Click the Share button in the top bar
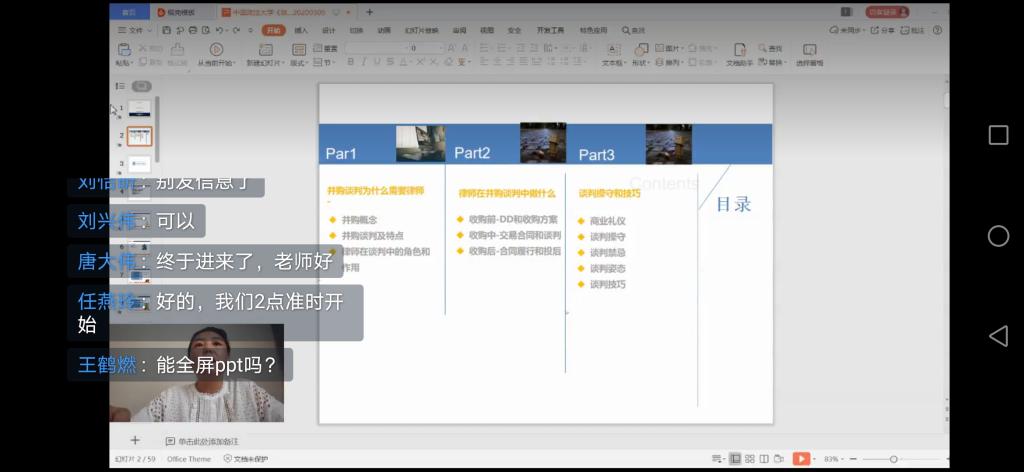 pyautogui.click(x=882, y=30)
